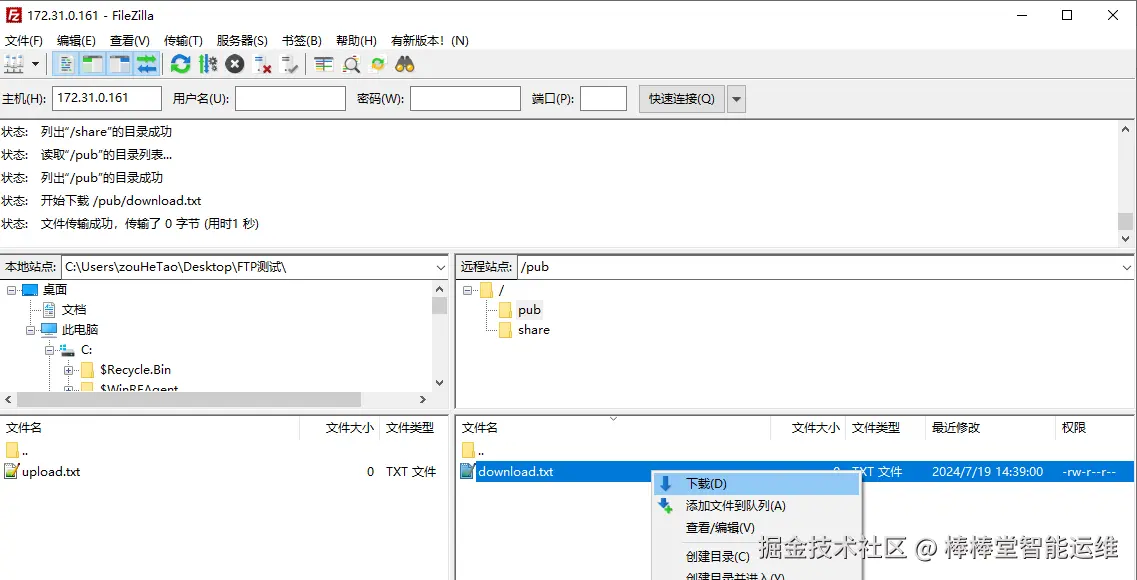
Task: Toggle directory comparison
Action: pyautogui.click(x=352, y=65)
